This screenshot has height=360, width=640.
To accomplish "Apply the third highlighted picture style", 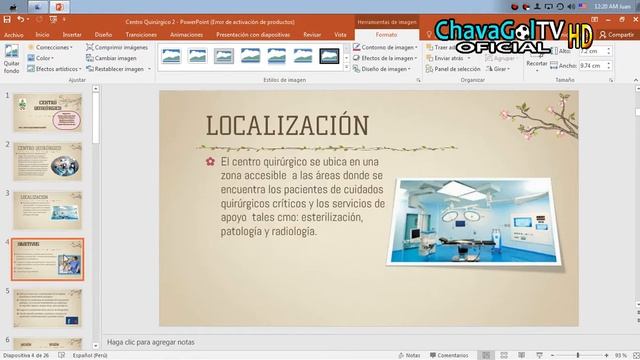I will coord(224,56).
